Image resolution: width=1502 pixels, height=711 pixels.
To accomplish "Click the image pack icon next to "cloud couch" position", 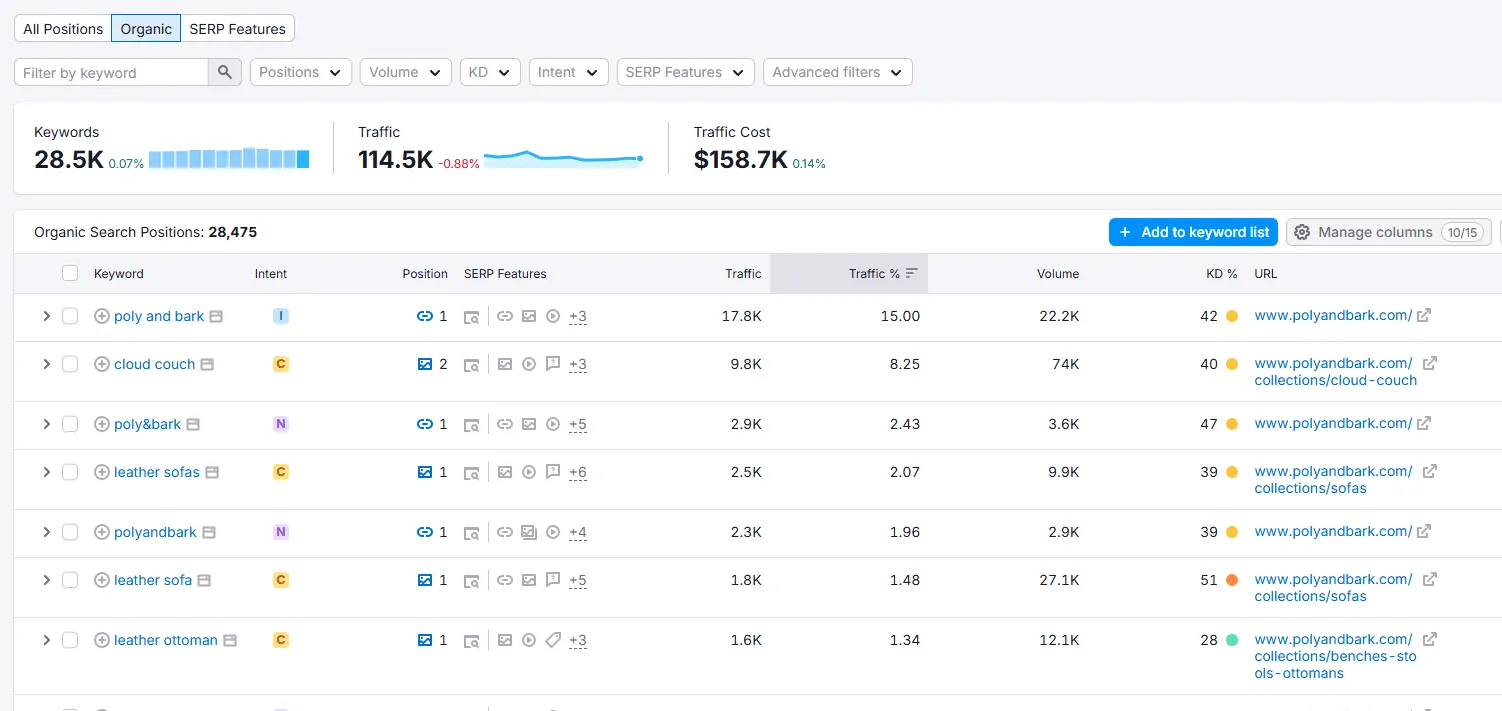I will (425, 364).
